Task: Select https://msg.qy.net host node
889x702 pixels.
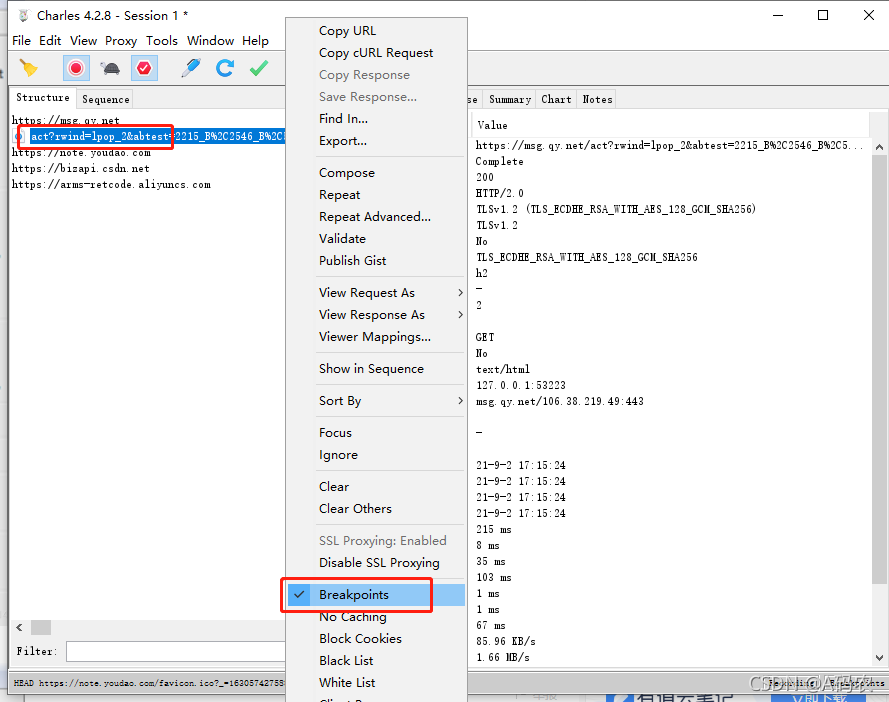Action: (x=66, y=120)
